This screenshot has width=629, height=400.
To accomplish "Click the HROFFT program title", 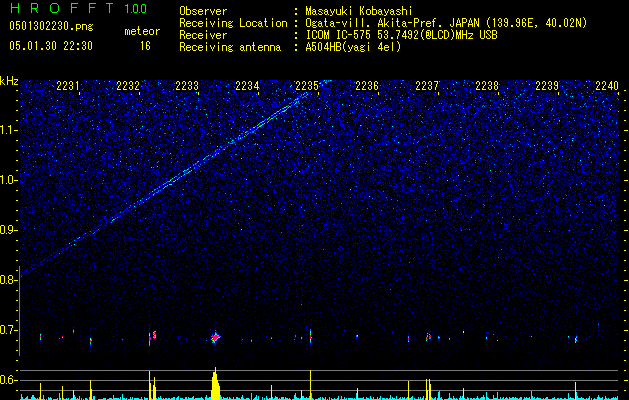I will point(62,8).
